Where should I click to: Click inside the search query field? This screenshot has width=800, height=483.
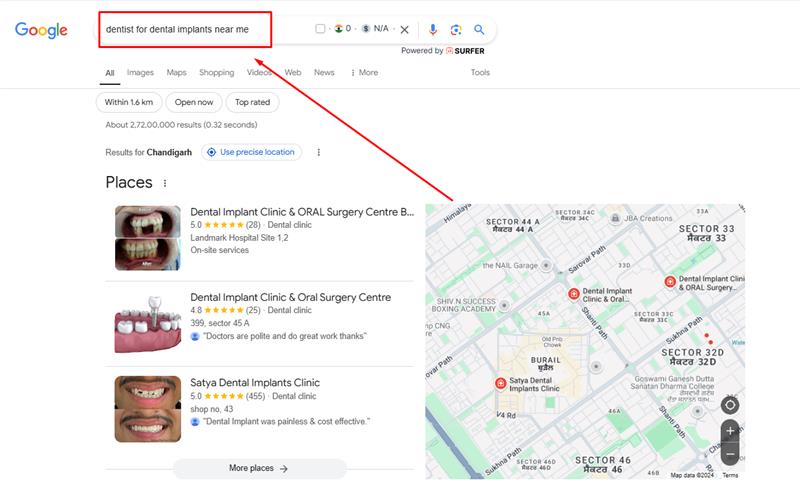tap(185, 30)
